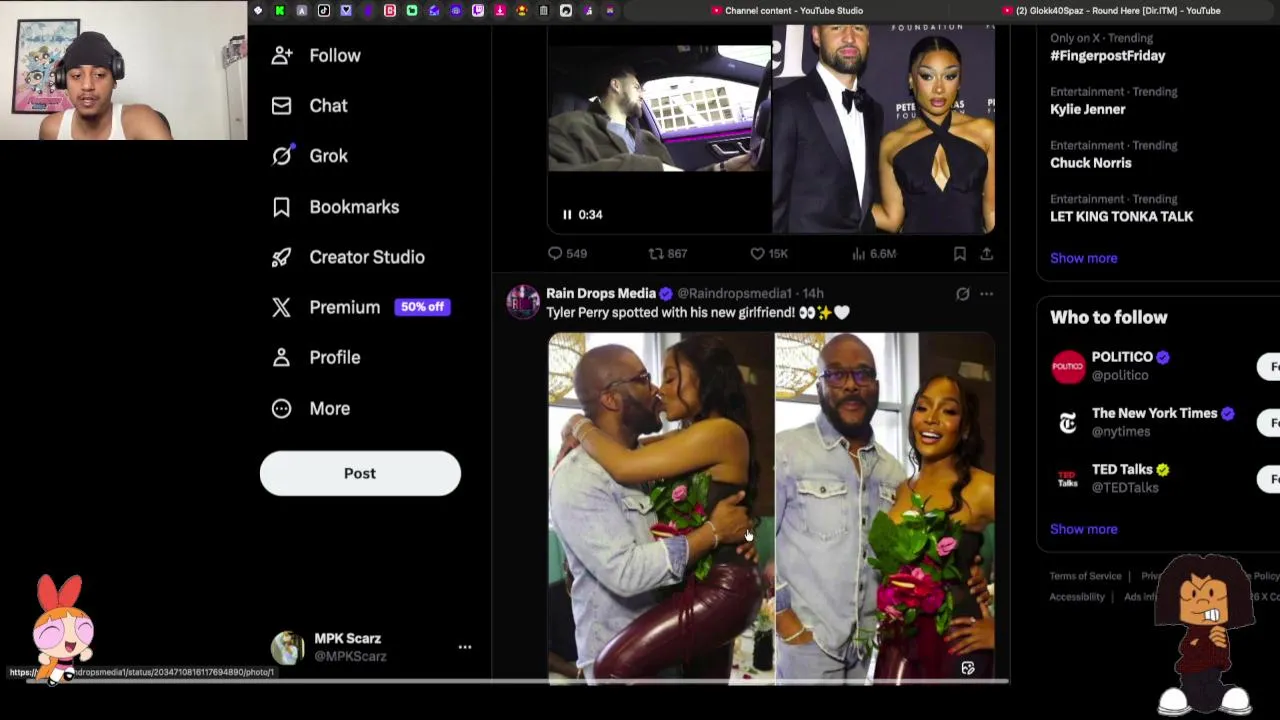This screenshot has width=1280, height=720.
Task: Click Grok icon on Rain Drops Media post
Action: 962,294
